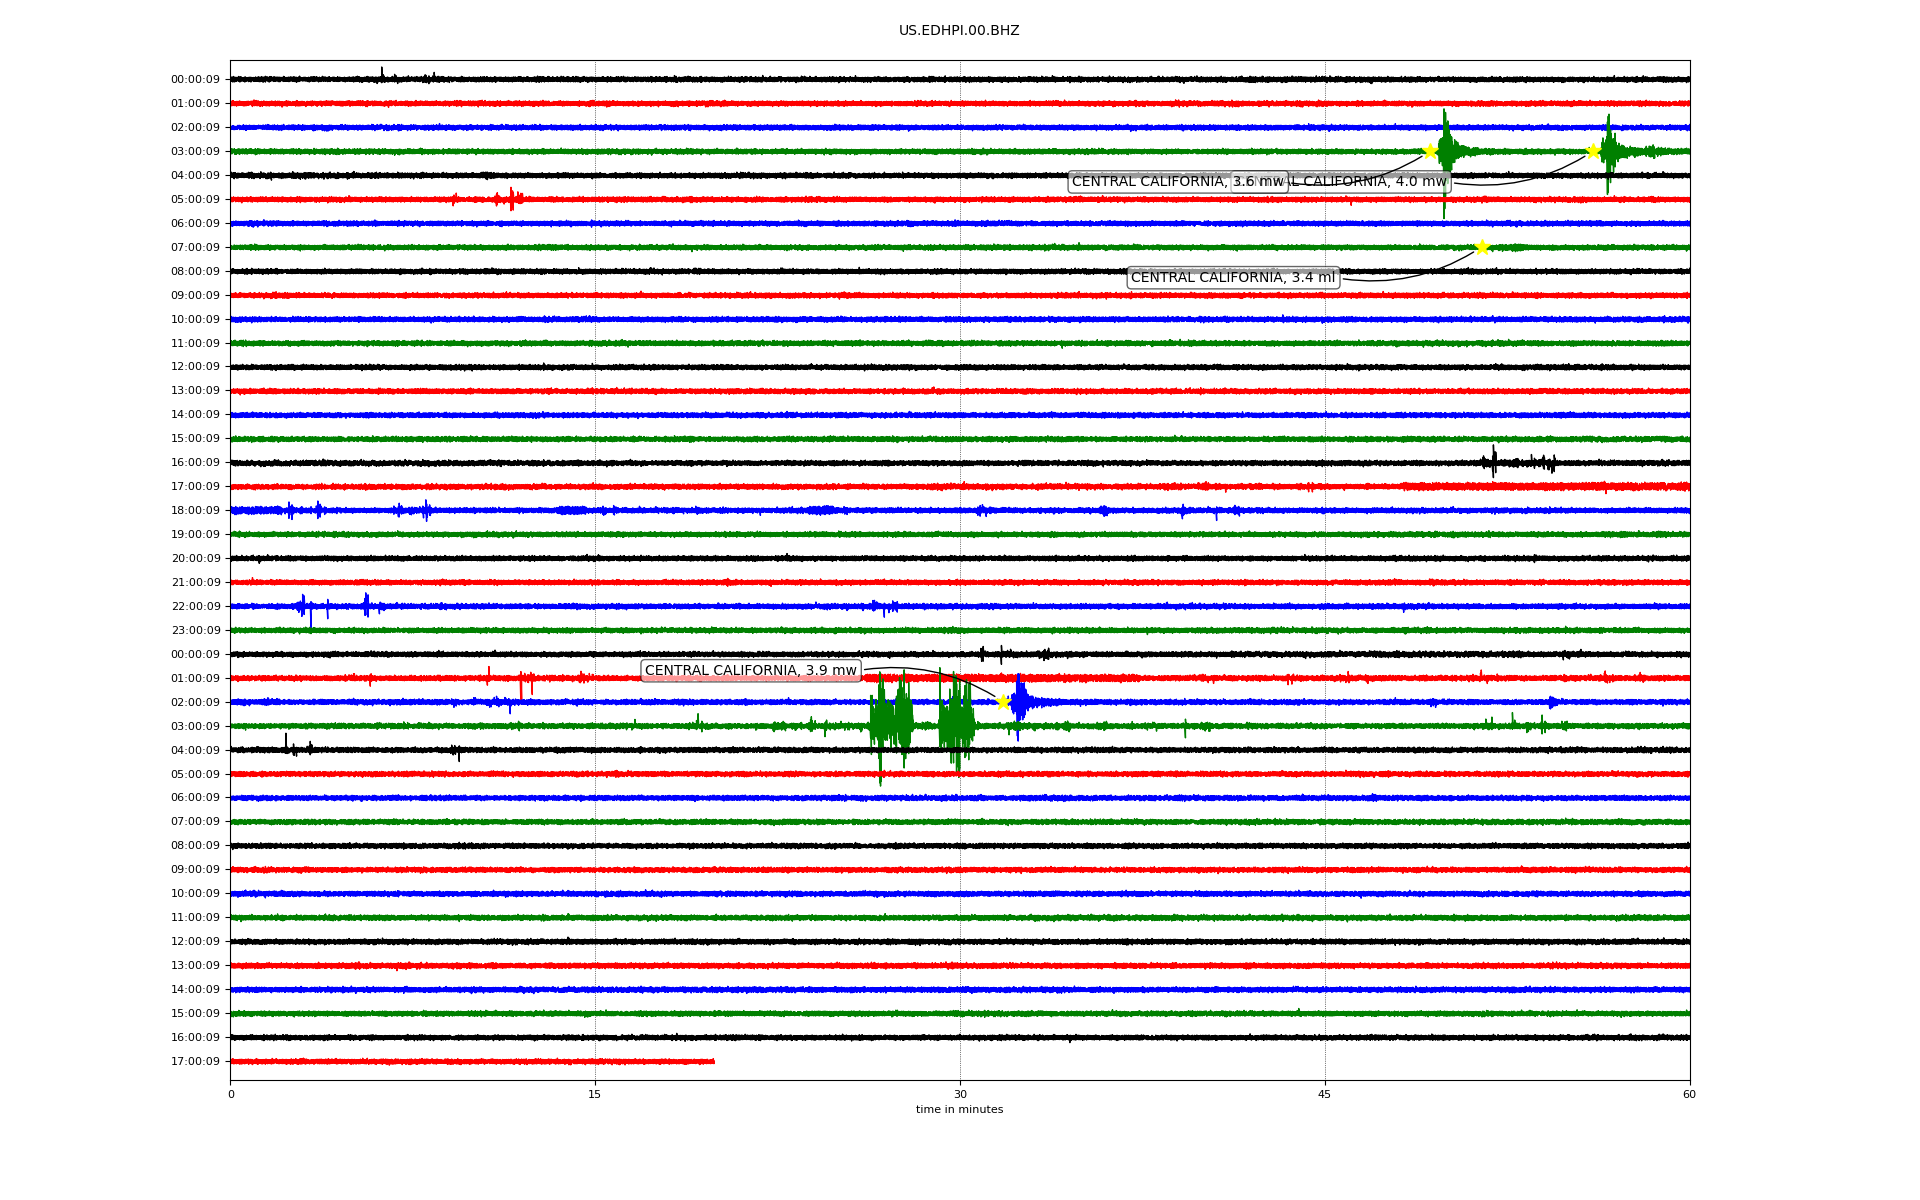Click the time in minutes axis label
The image size is (1920, 1200).
pos(959,1109)
